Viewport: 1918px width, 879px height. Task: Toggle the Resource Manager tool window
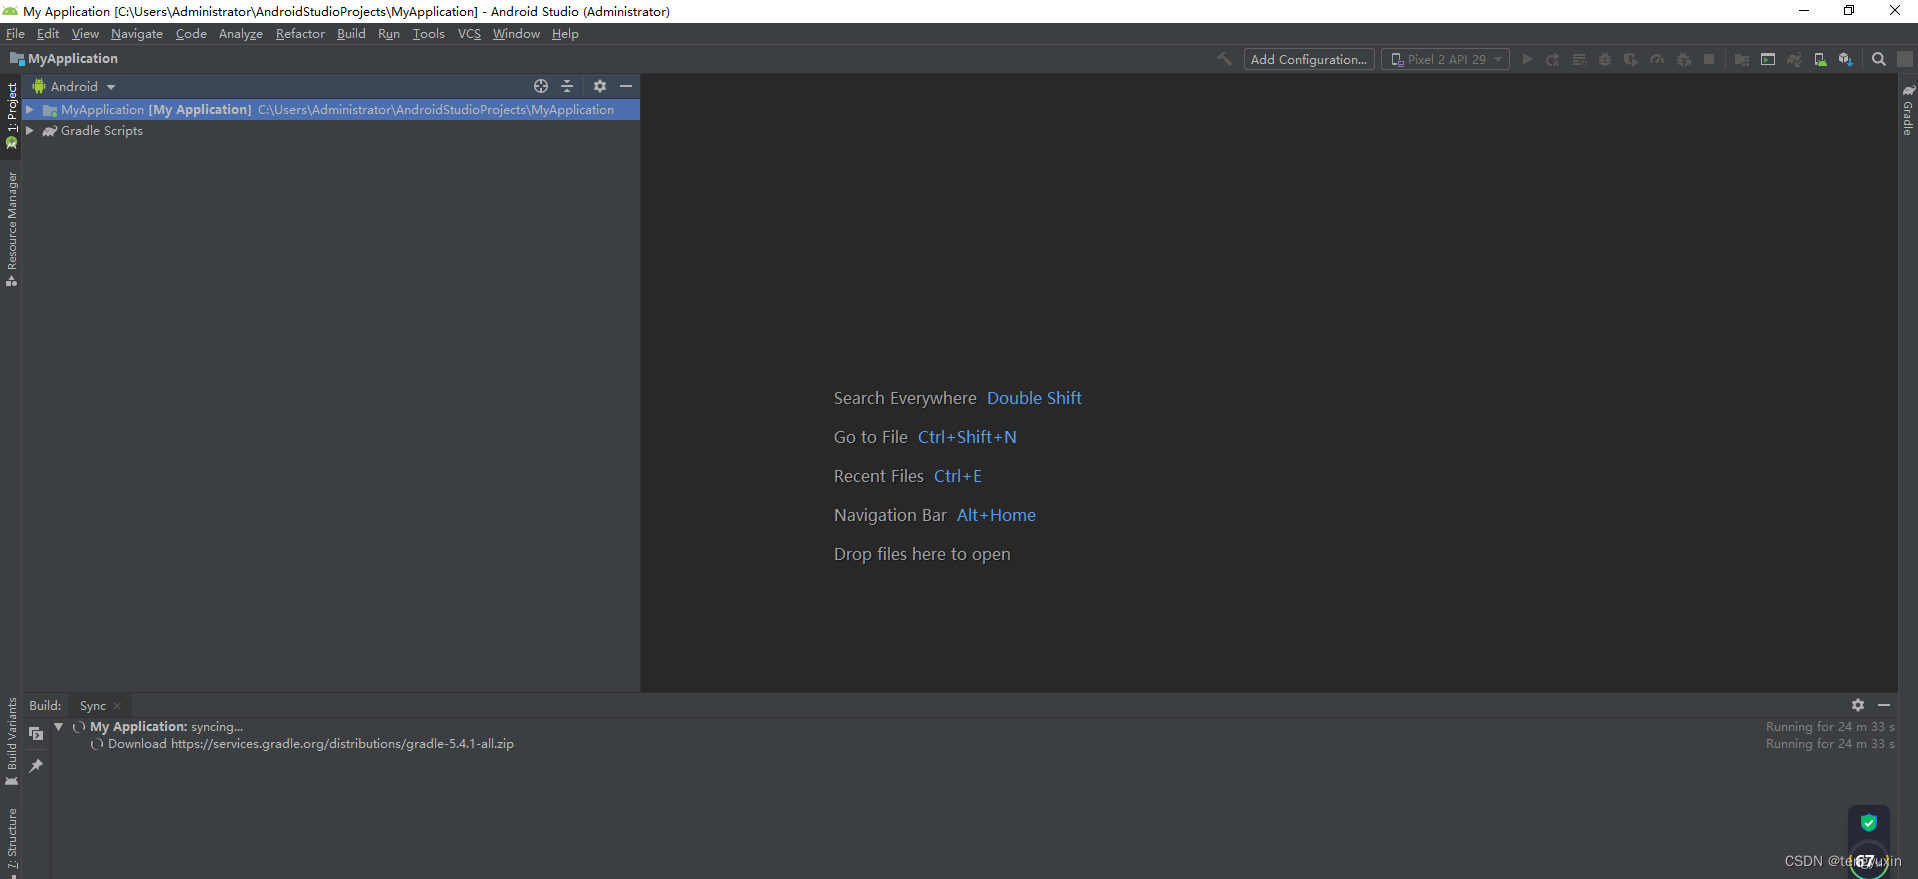[11, 229]
